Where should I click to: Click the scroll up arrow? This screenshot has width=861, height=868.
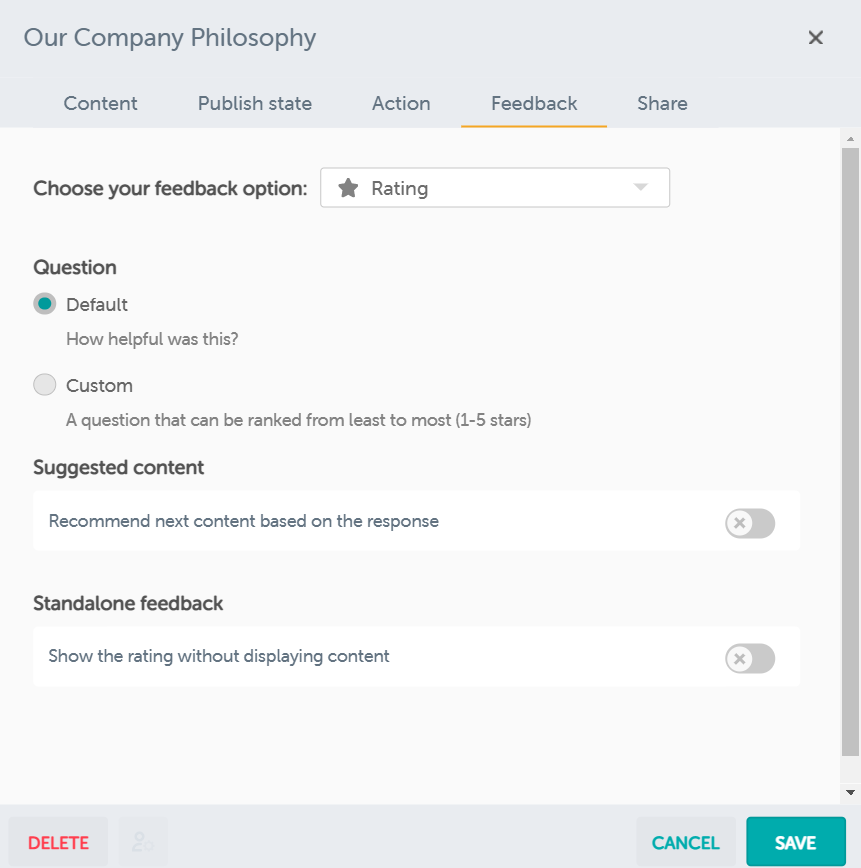(850, 138)
